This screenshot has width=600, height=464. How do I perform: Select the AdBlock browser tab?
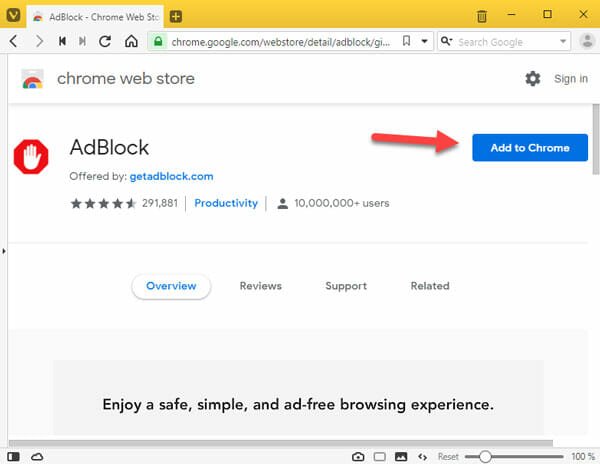[95, 17]
